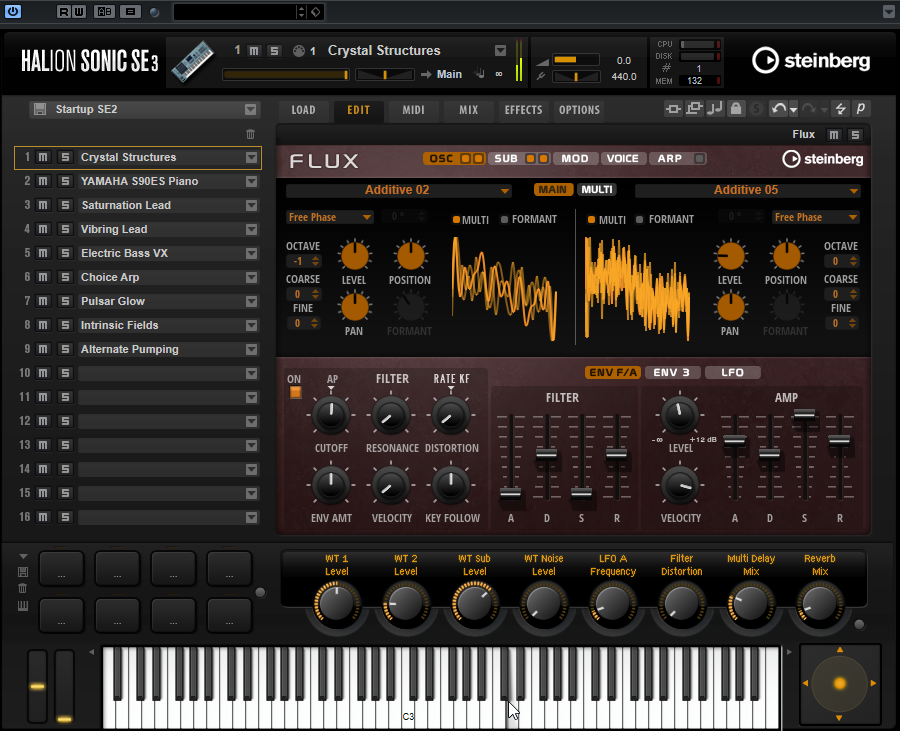
Task: Click Flux layer mute M button
Action: [833, 135]
